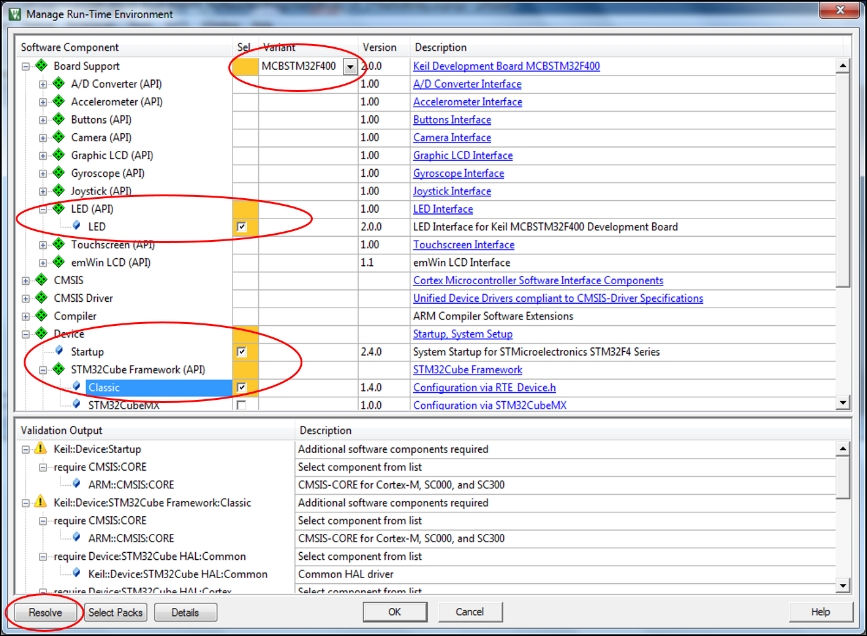Image resolution: width=867 pixels, height=636 pixels.
Task: Open the MCBSTM32F400 variant dropdown
Action: tap(350, 66)
